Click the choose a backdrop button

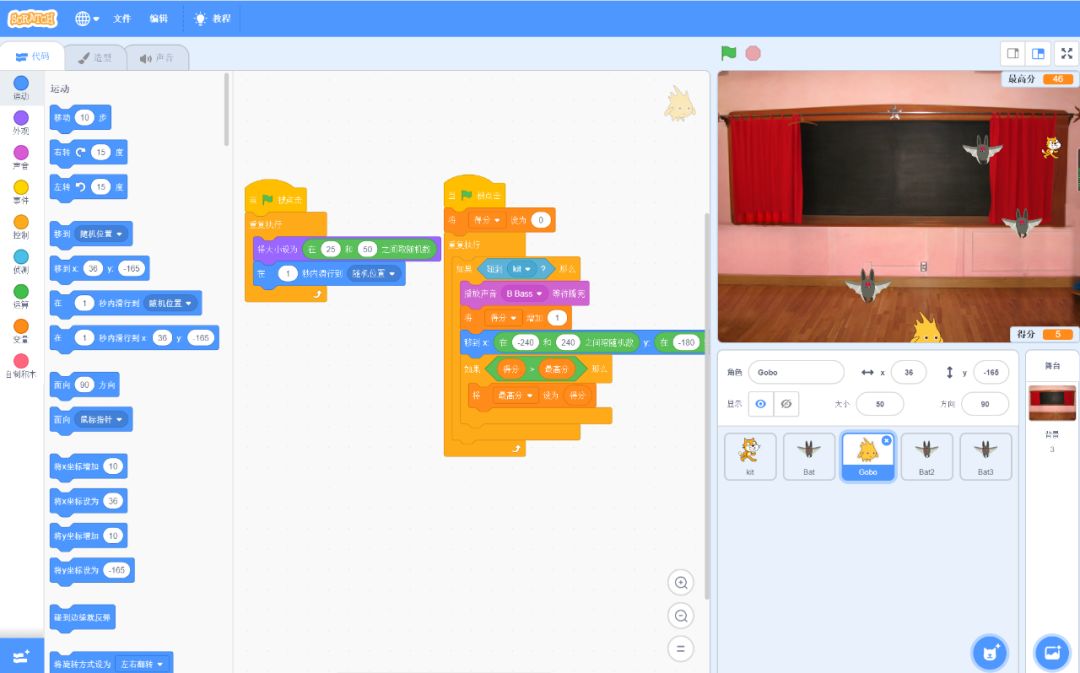pyautogui.click(x=1052, y=652)
